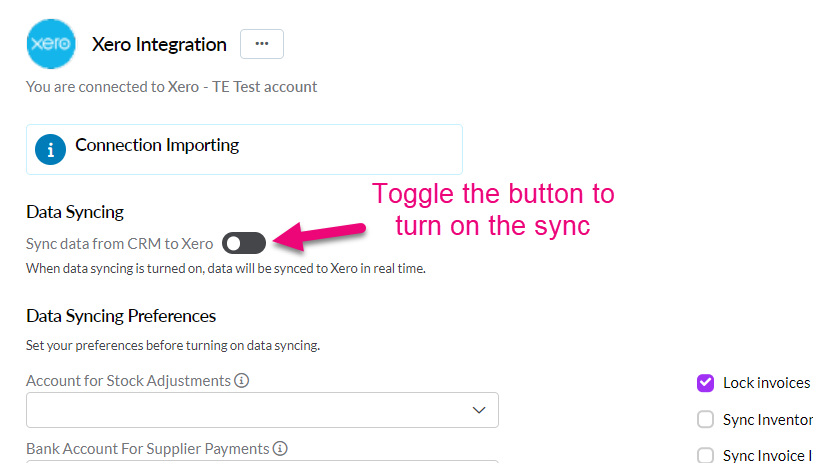The width and height of the screenshot is (813, 463).
Task: Click the 'You are connected to Xero' text
Action: (x=172, y=87)
